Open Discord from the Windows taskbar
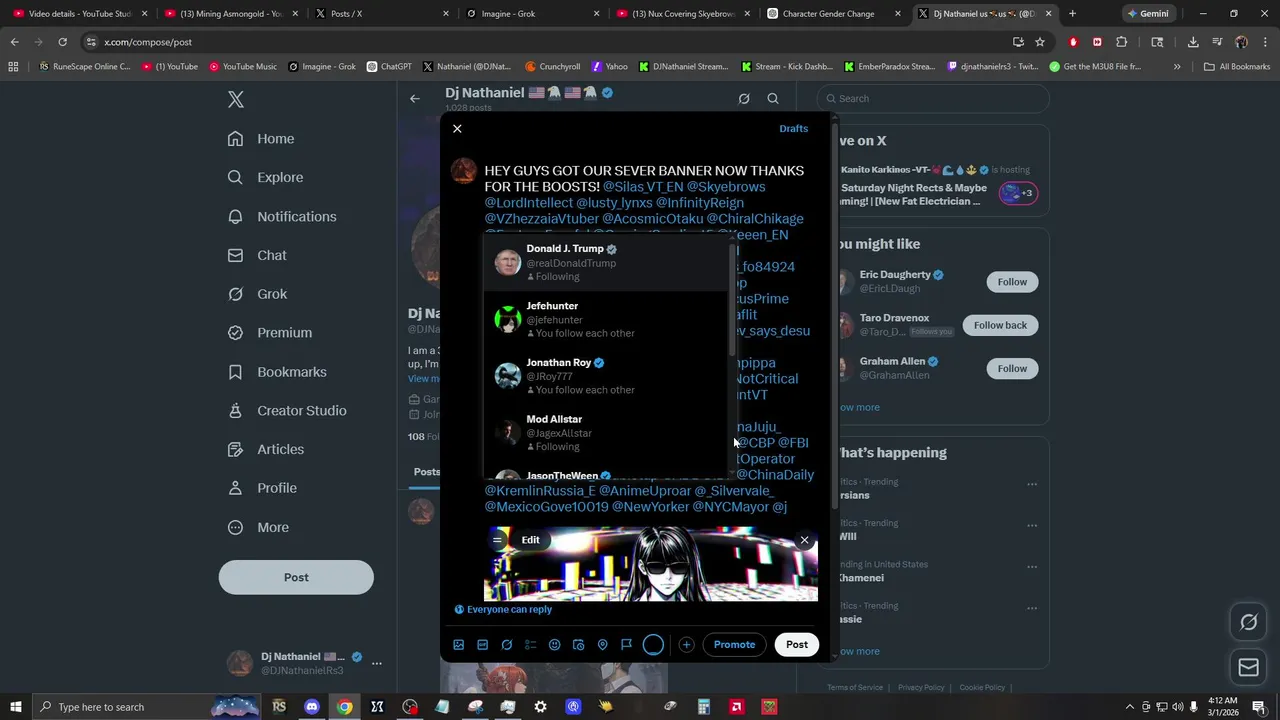The image size is (1280, 720). (311, 707)
